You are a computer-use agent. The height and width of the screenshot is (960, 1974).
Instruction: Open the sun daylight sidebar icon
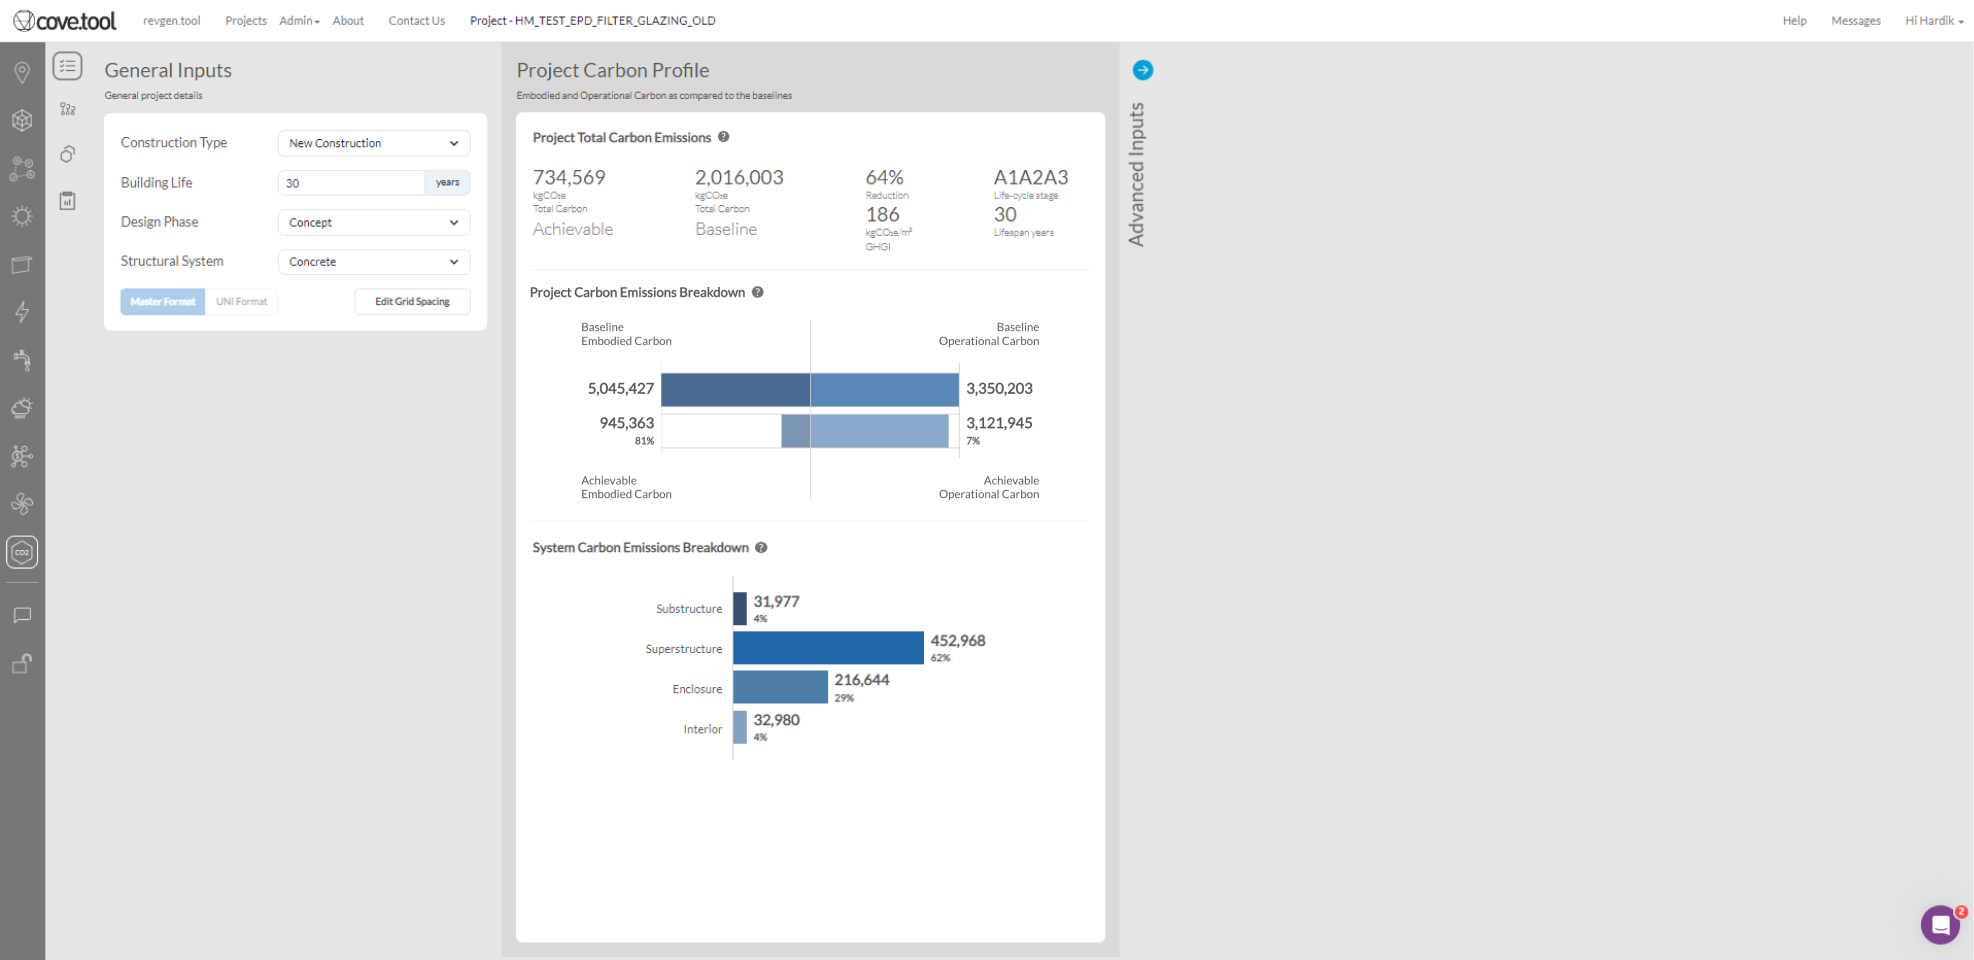tap(22, 217)
